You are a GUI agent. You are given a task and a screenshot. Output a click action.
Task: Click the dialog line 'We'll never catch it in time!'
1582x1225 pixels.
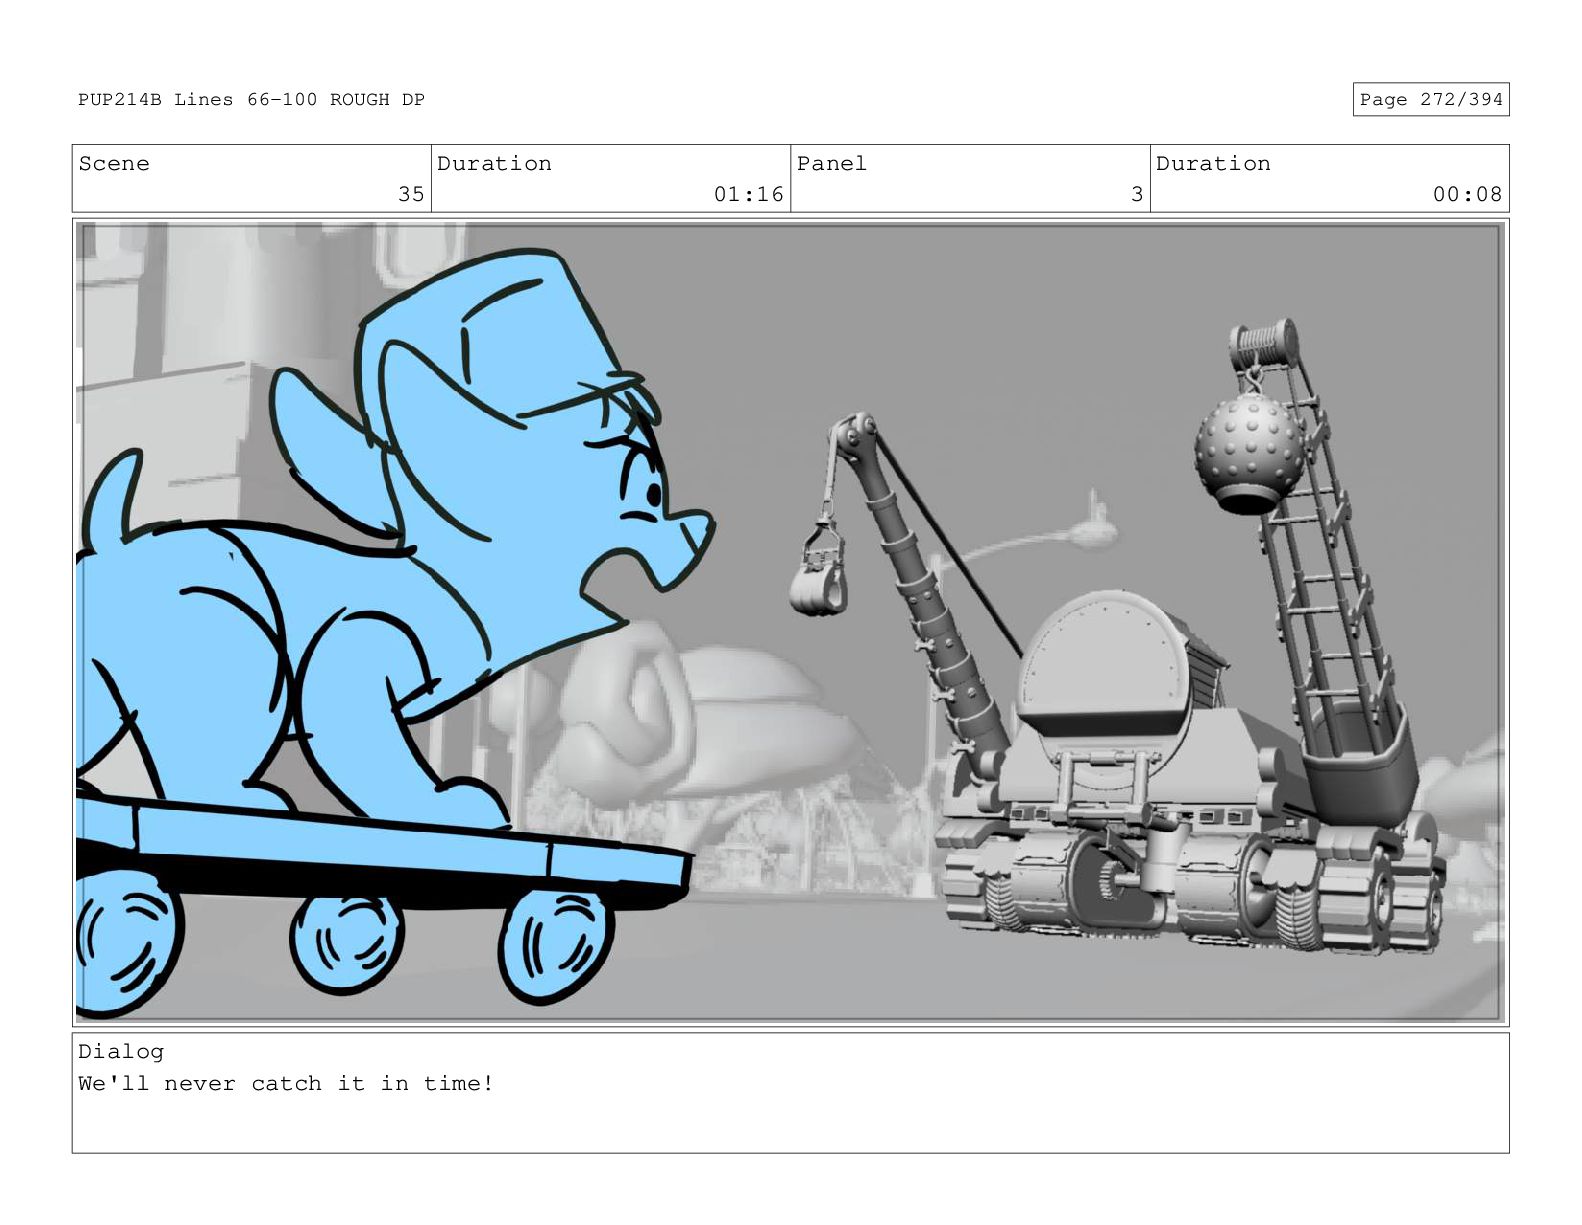pyautogui.click(x=286, y=1083)
